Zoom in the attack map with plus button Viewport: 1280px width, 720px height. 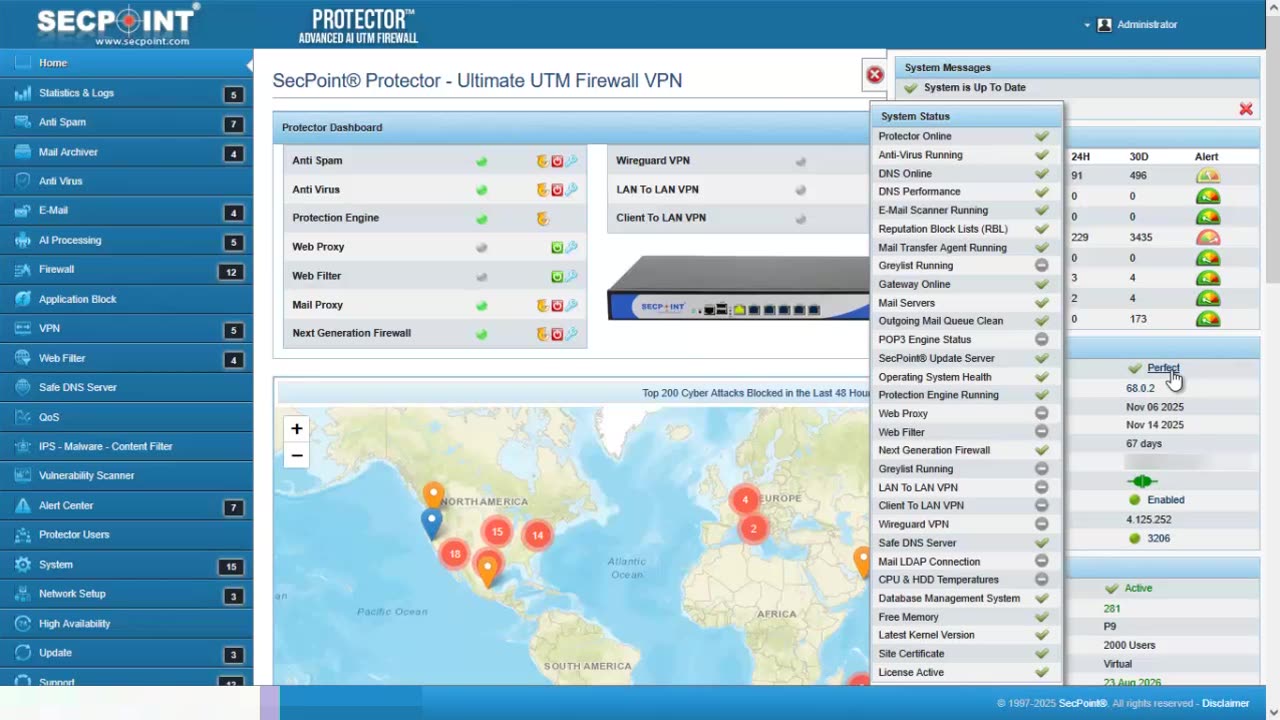point(297,429)
